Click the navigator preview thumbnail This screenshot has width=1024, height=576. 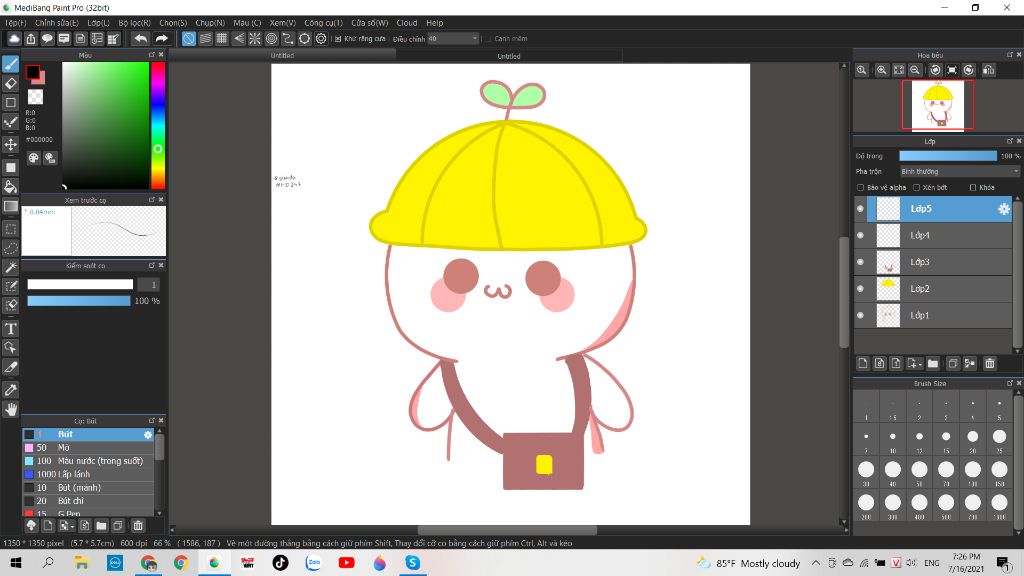(938, 105)
